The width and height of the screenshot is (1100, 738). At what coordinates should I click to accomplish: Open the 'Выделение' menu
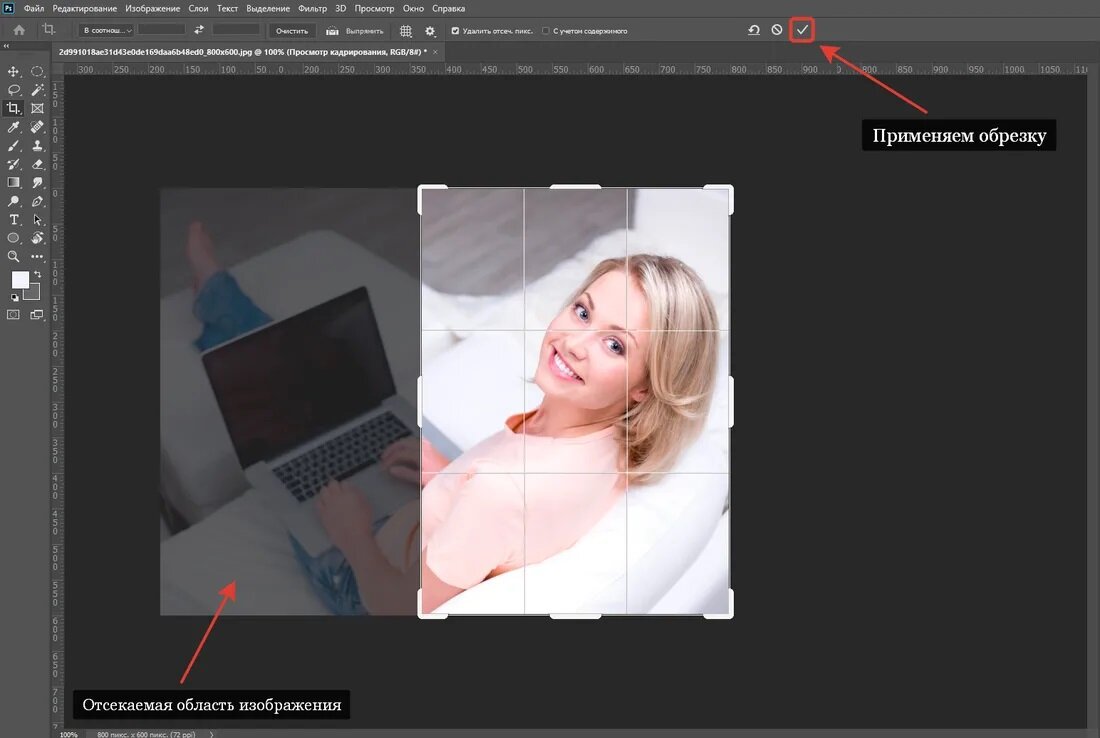coord(268,8)
